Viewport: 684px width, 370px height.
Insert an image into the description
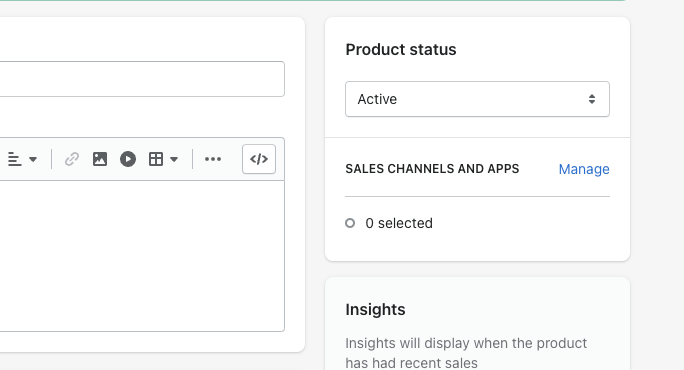[x=100, y=159]
